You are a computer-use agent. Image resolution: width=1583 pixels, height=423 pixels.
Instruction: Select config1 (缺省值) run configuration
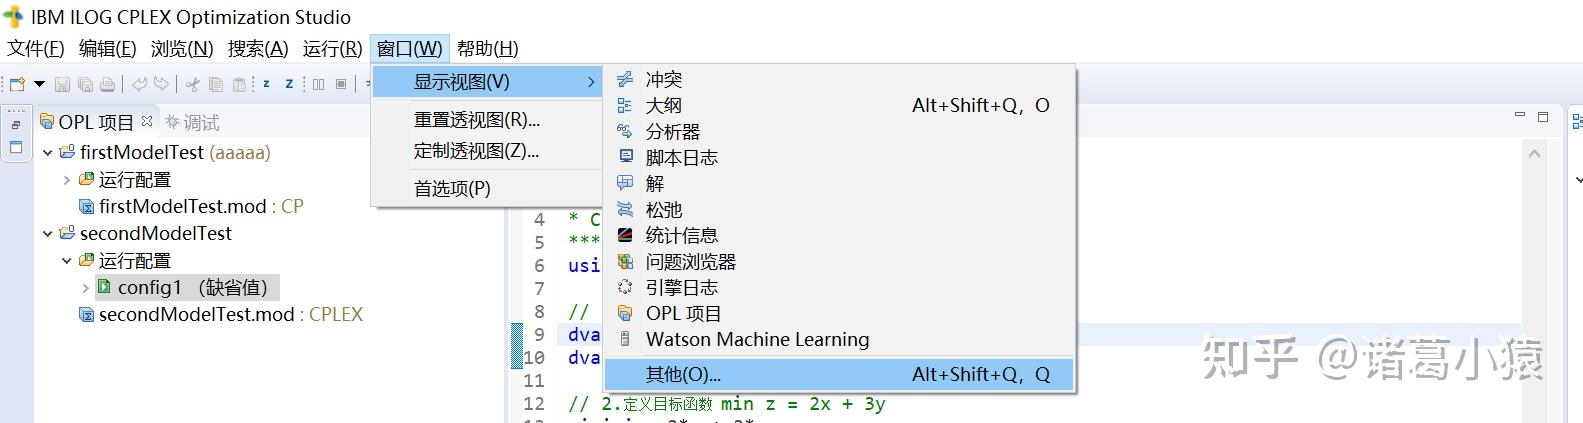coord(188,287)
